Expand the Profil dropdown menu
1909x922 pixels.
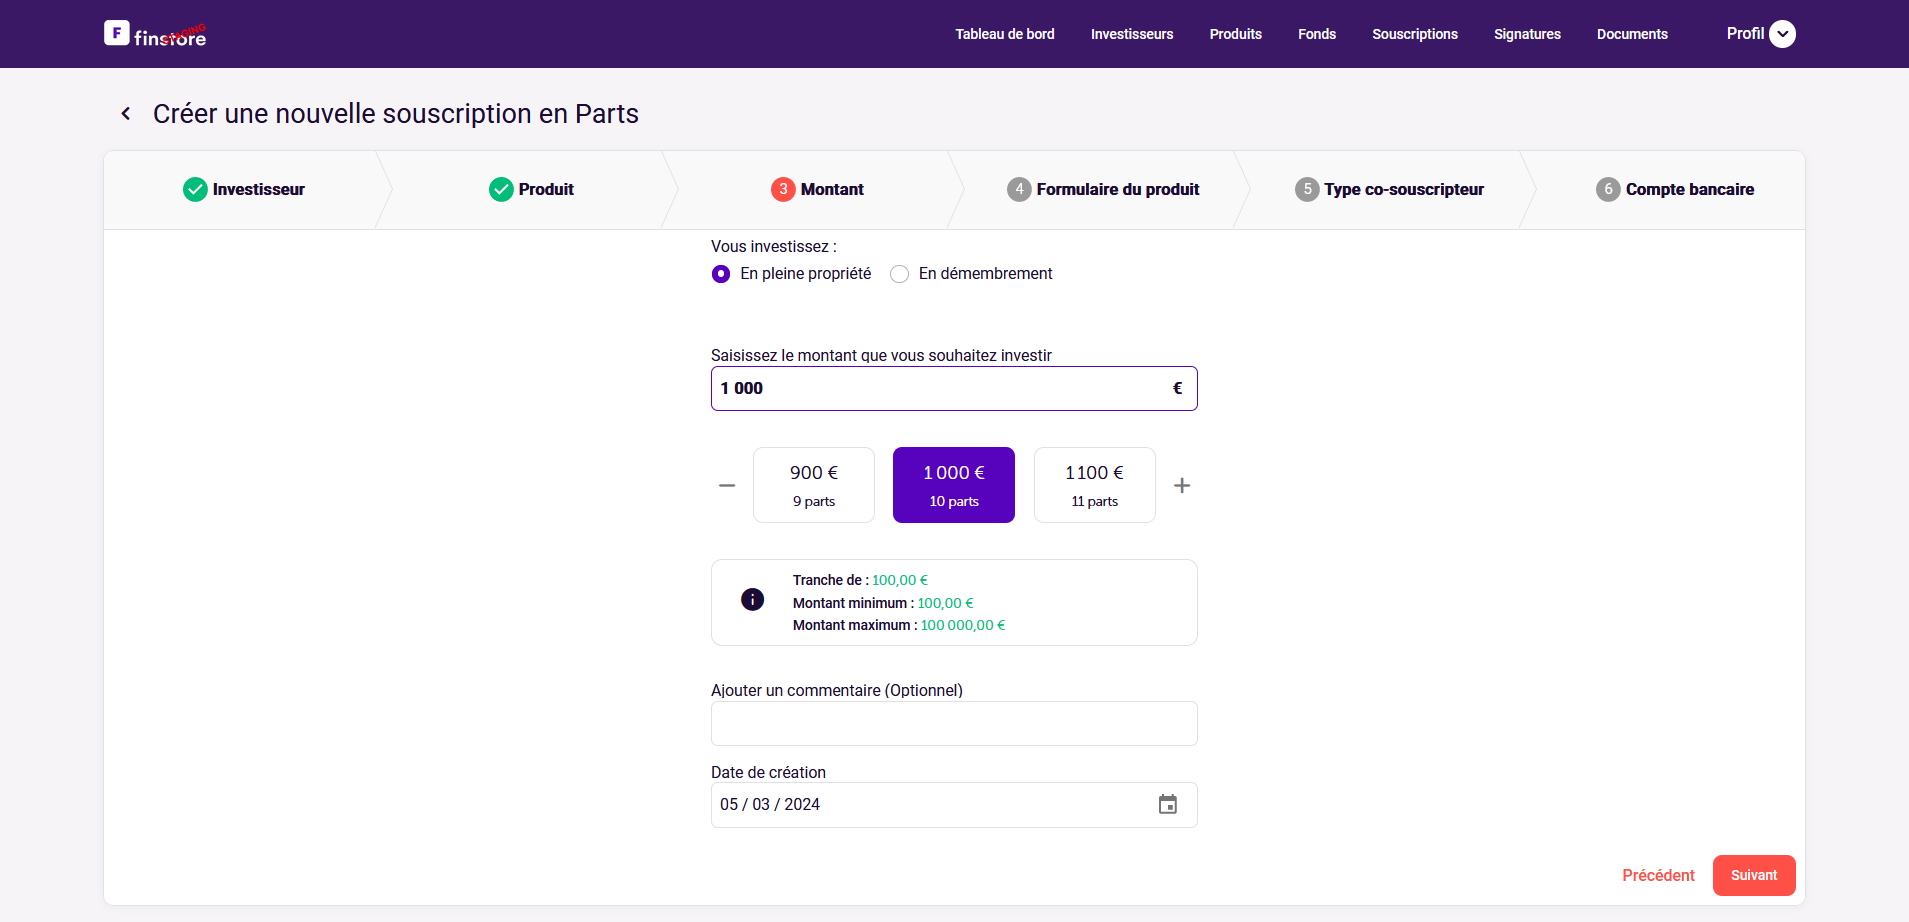pos(1782,34)
